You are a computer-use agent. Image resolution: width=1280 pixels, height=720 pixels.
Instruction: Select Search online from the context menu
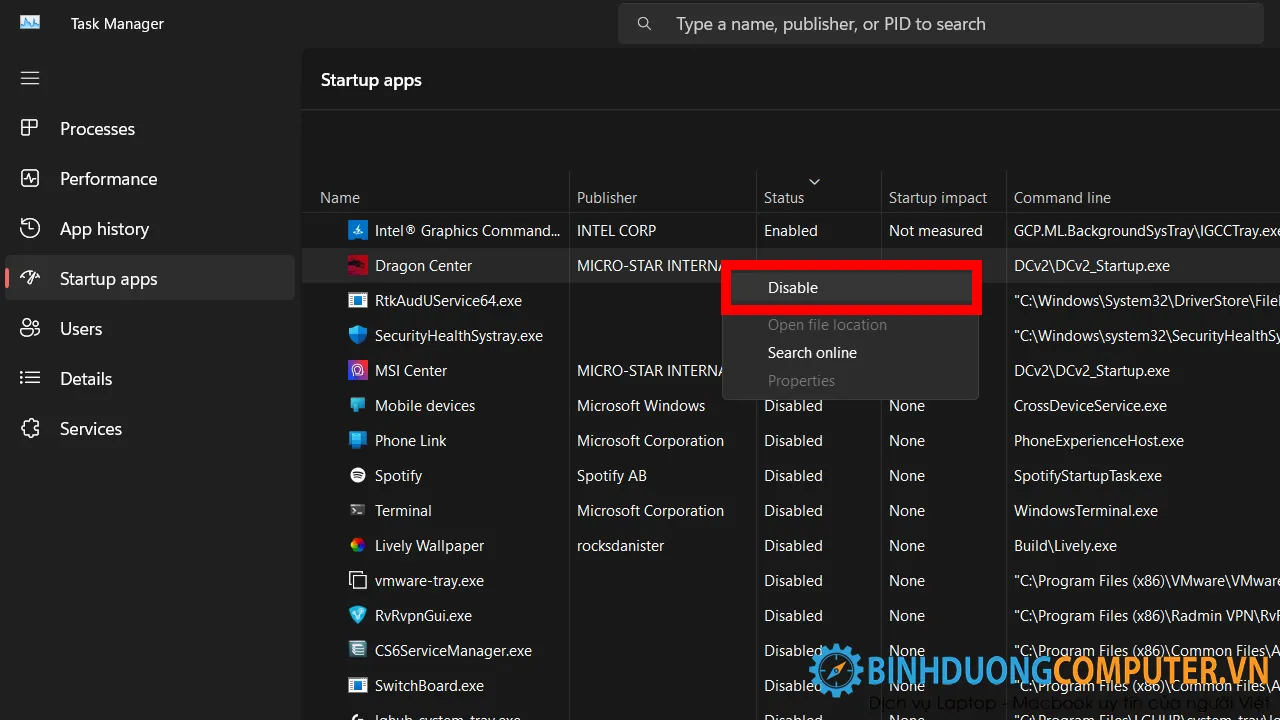(x=812, y=352)
